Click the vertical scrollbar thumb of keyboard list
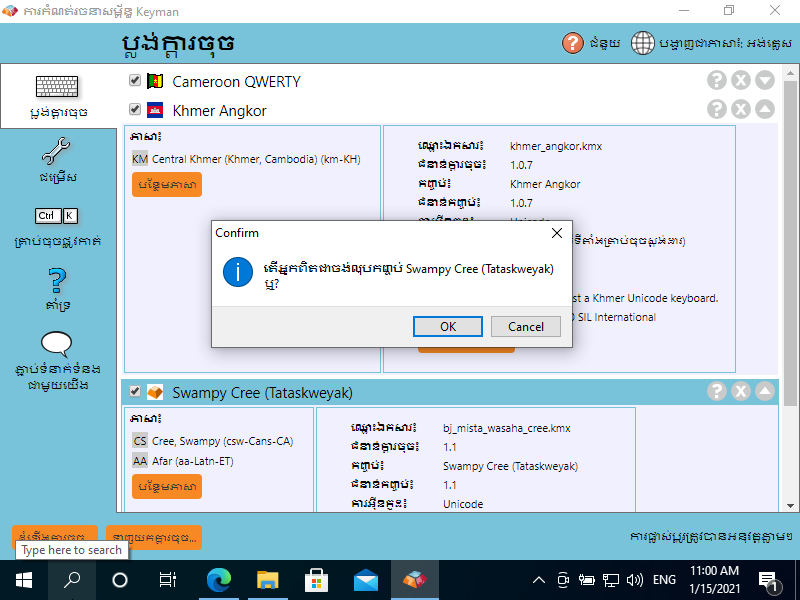Viewport: 800px width, 600px height. 790,242
